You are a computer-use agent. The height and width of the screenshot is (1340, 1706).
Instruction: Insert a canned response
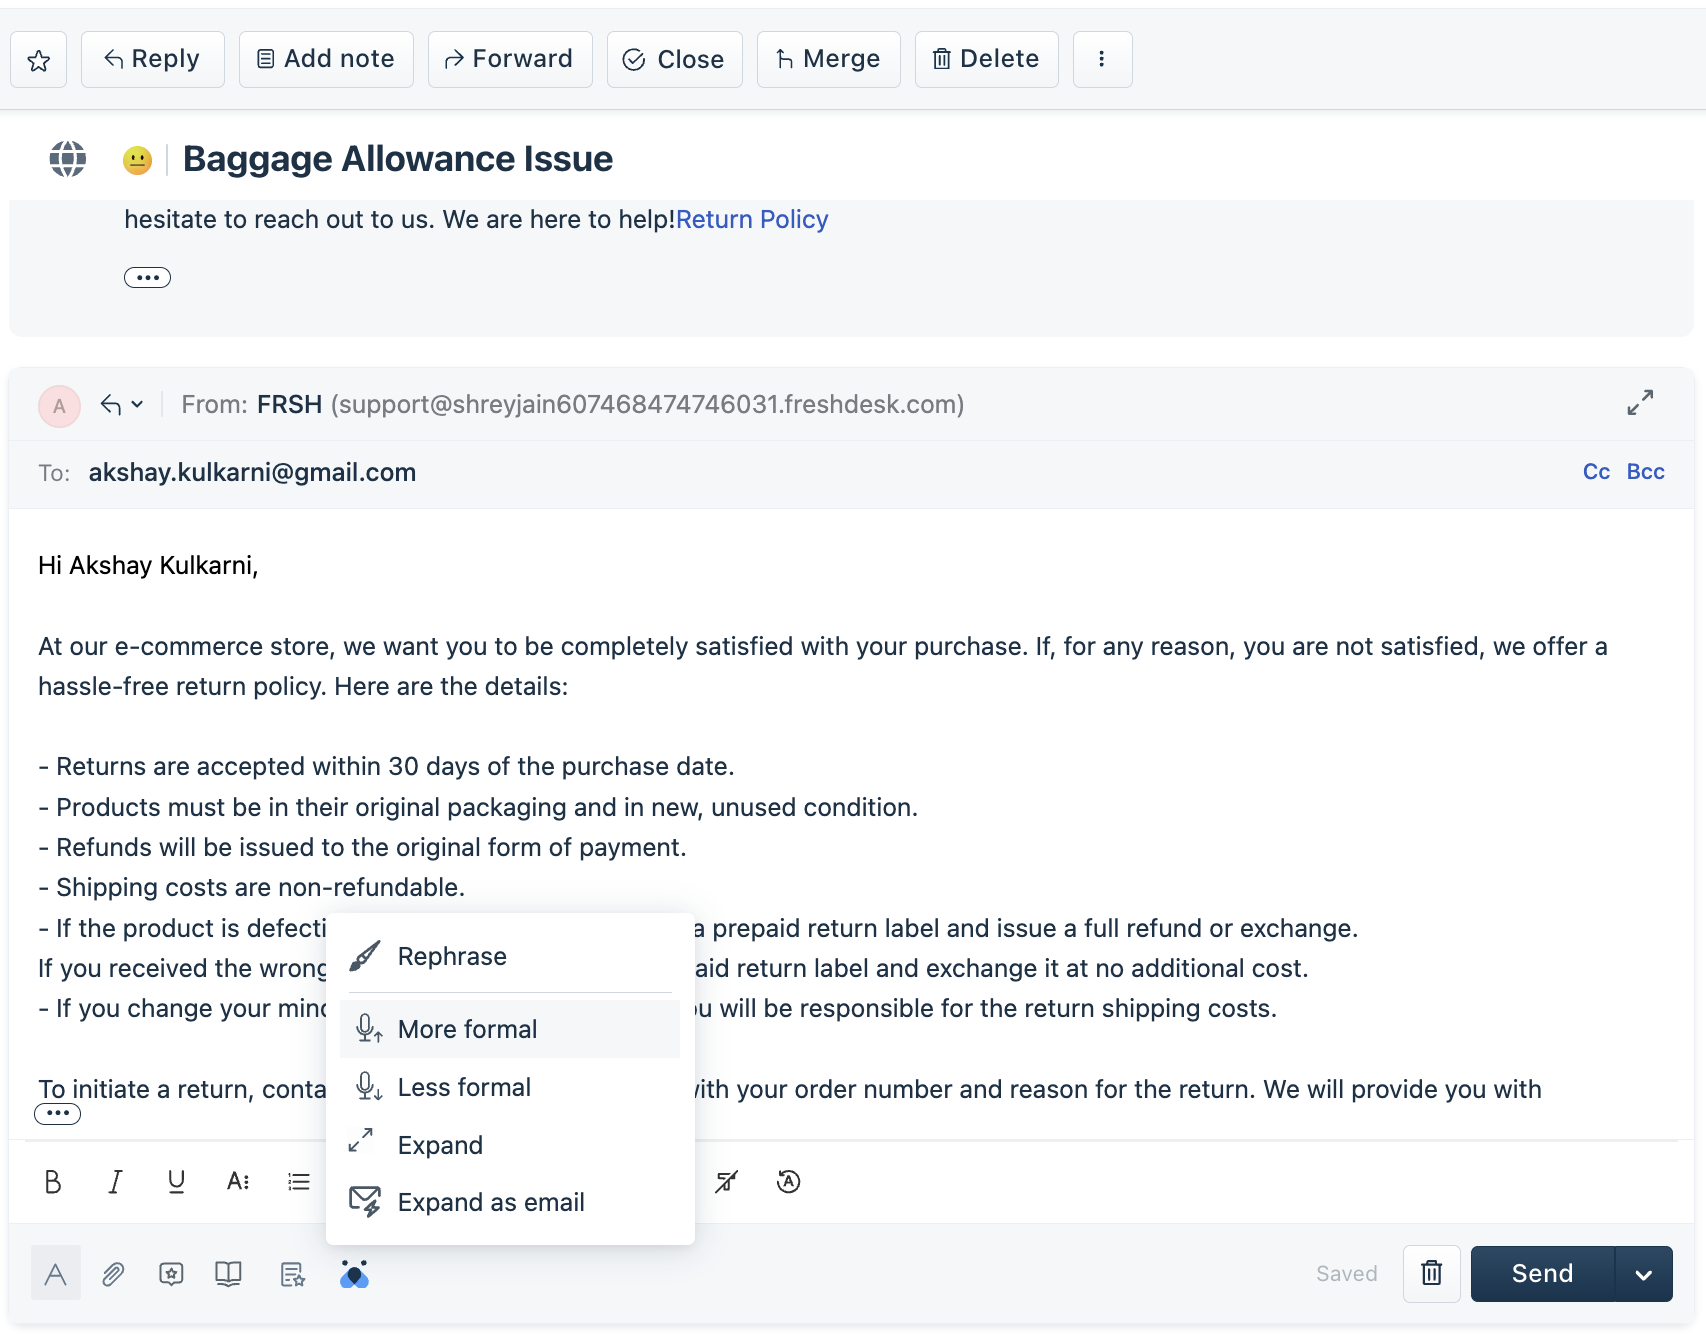click(x=171, y=1274)
